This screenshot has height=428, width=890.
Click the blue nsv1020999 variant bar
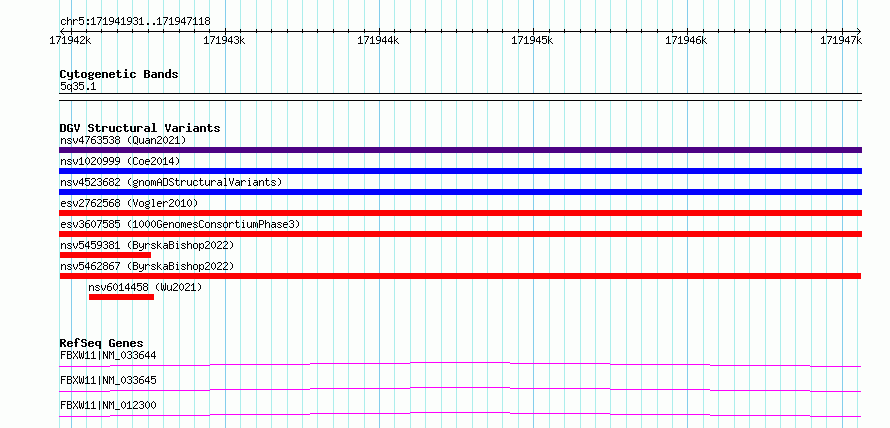pyautogui.click(x=460, y=171)
